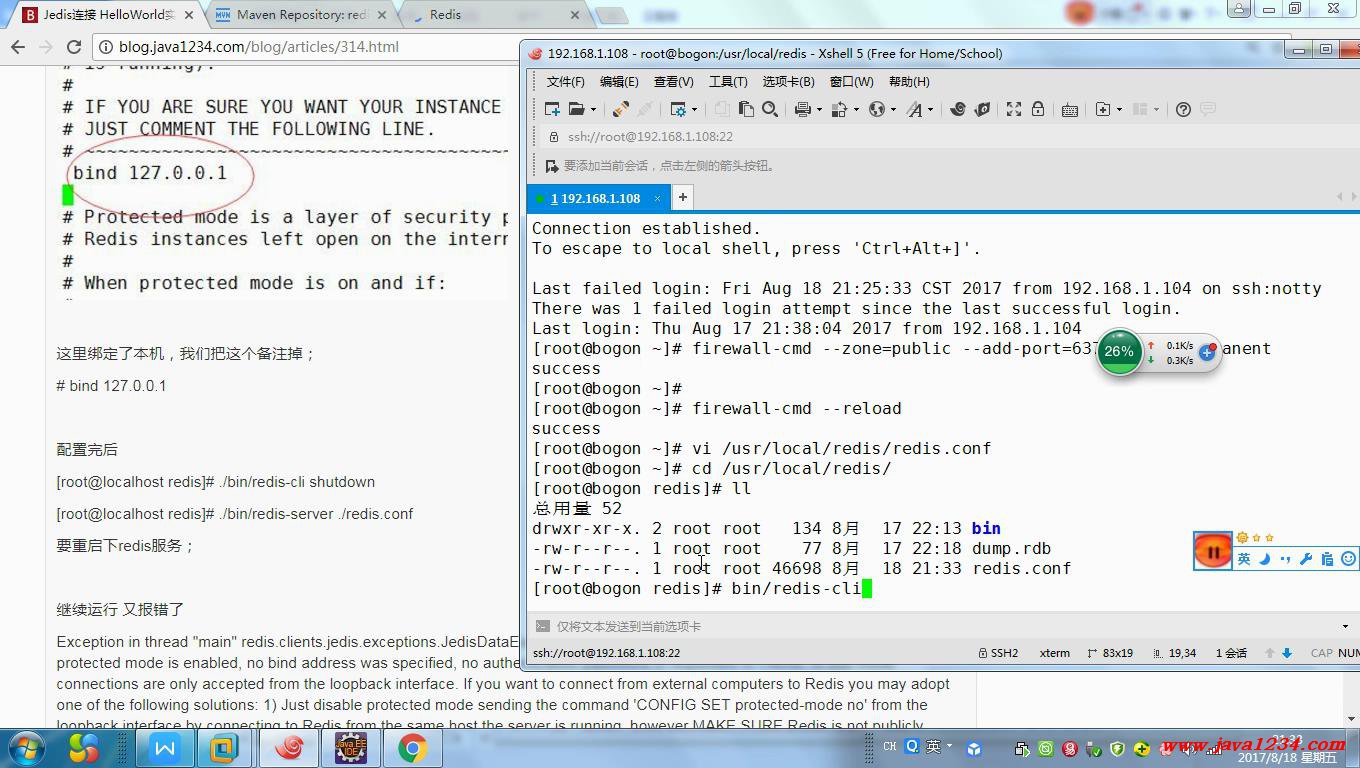Open the send-text bar dropdown arrow
The image size is (1360, 768).
1345,626
